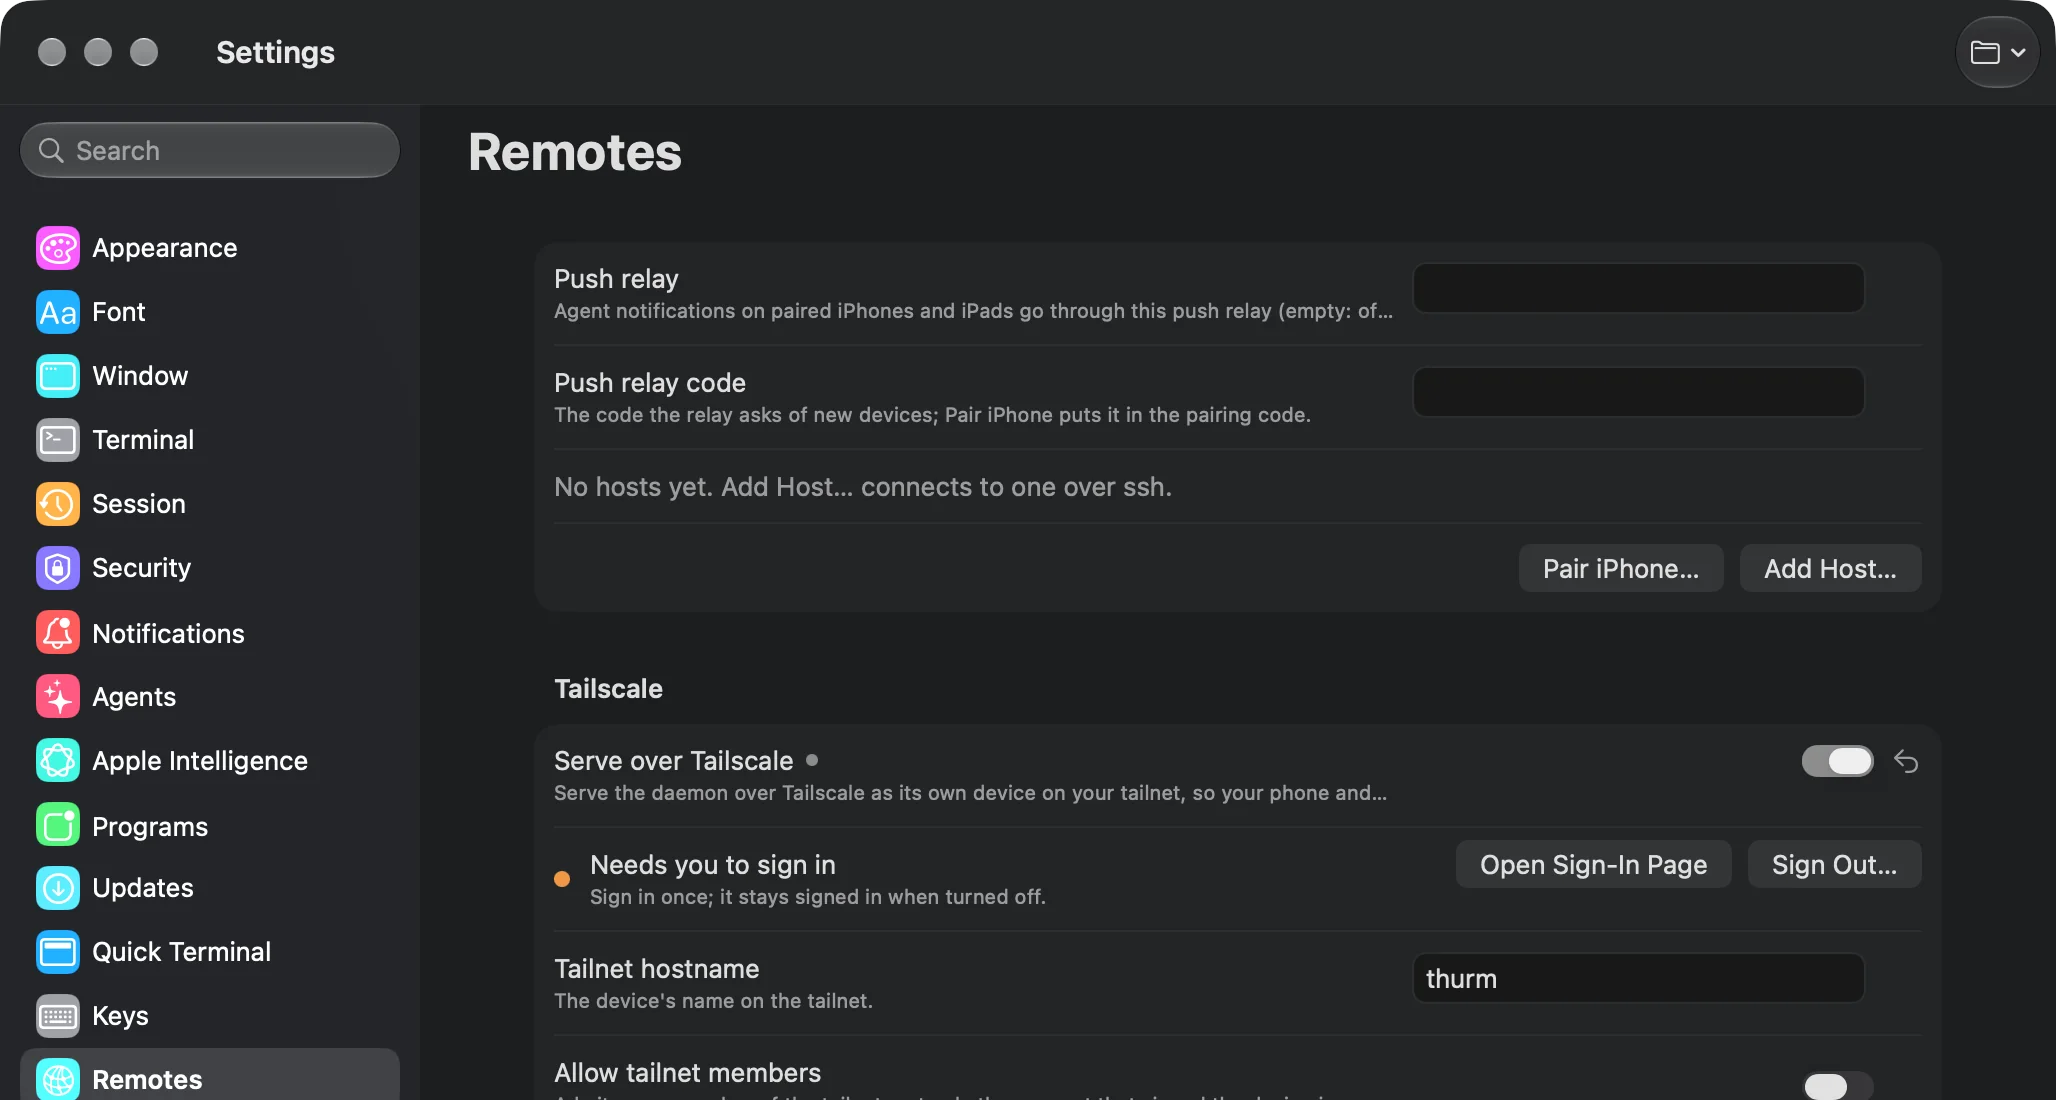Click the search magnifier icon
The height and width of the screenshot is (1100, 2056).
coord(51,150)
